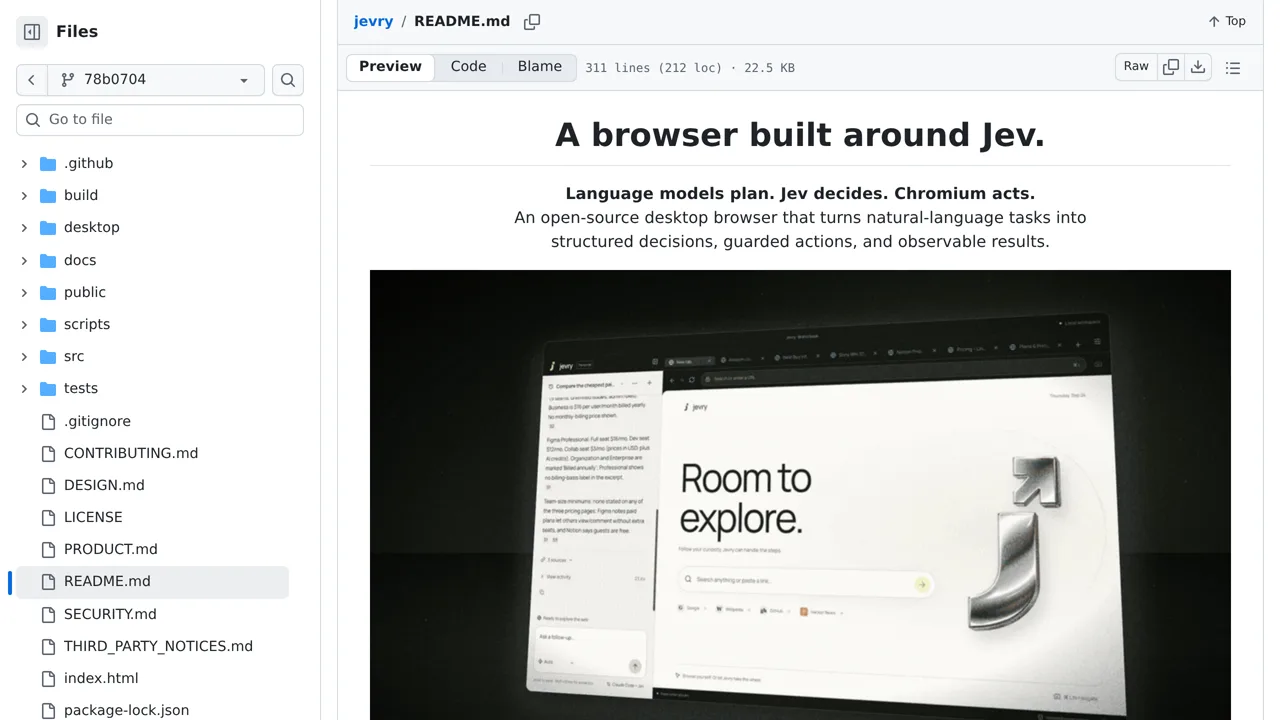This screenshot has width=1280, height=720.
Task: Open the tests folder icon
Action: (x=48, y=389)
